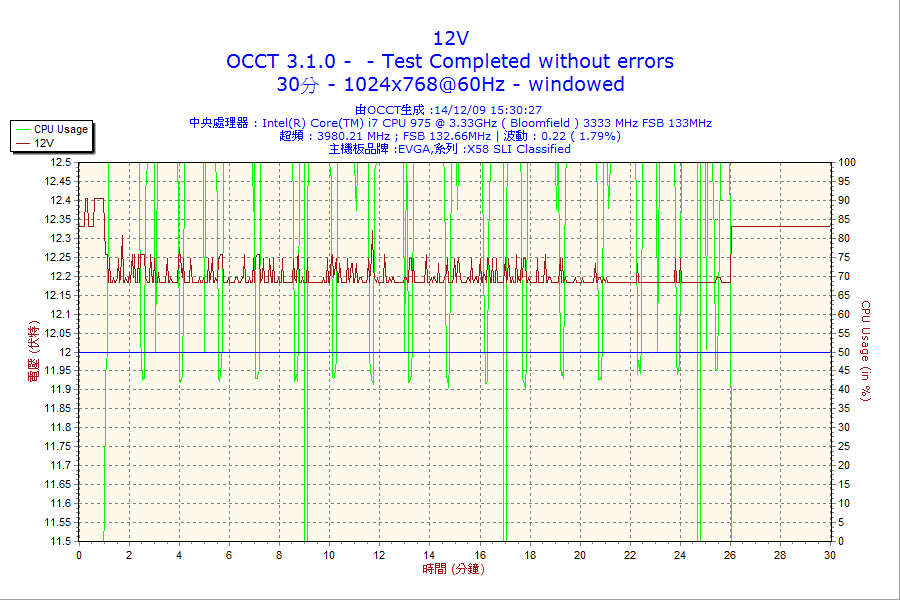Click the '26' minute label on time axis
900x600 pixels.
pos(730,555)
